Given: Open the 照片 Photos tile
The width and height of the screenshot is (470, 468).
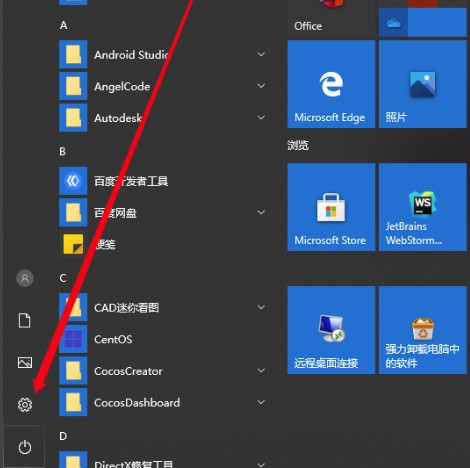Looking at the screenshot, I should tap(423, 84).
